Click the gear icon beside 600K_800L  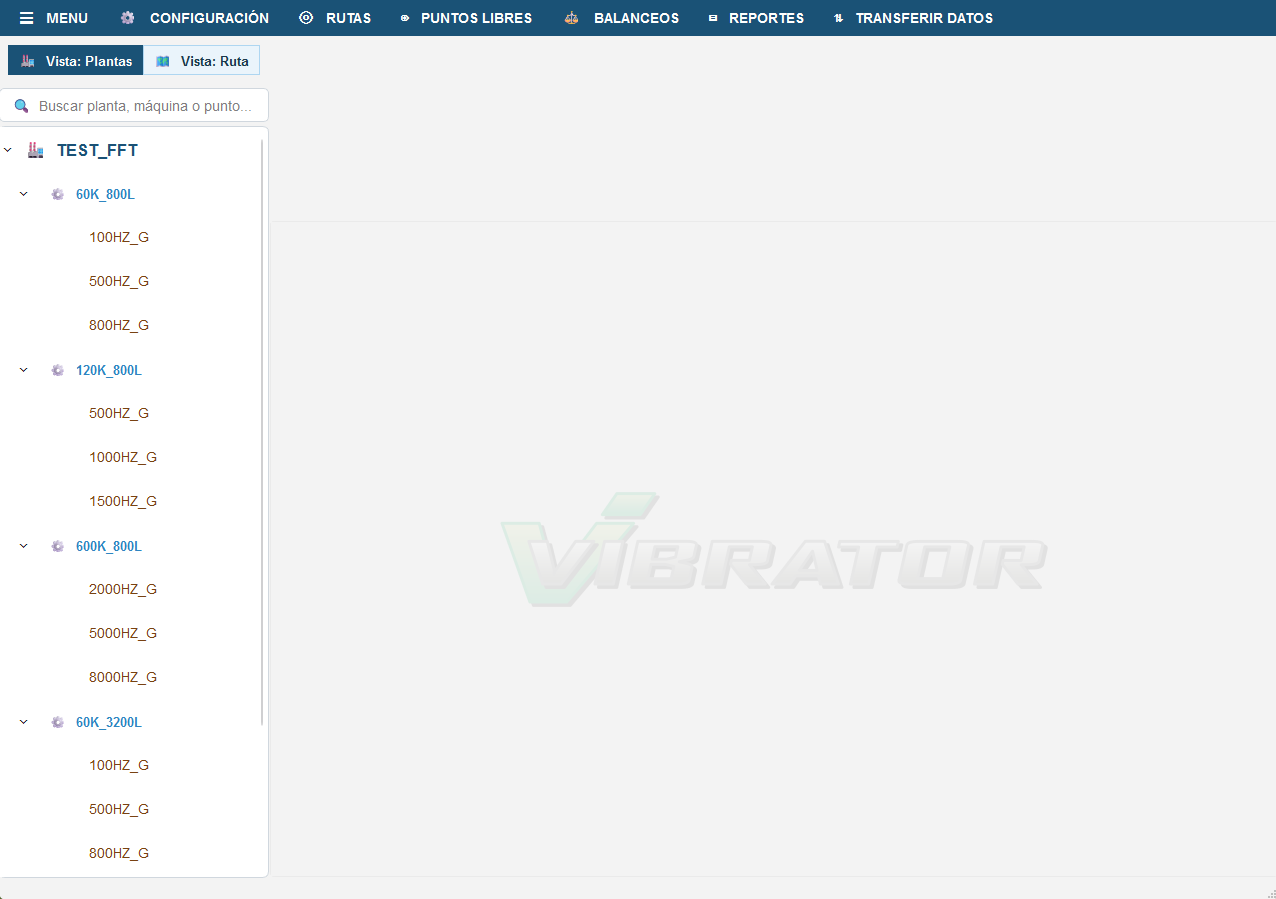click(58, 546)
